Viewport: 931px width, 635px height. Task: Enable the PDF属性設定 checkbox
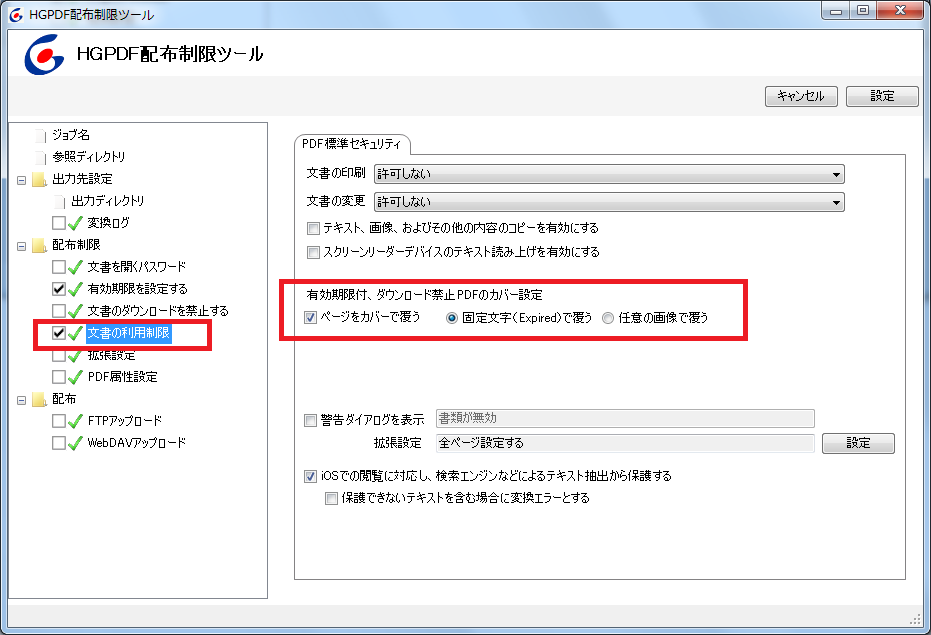[59, 377]
